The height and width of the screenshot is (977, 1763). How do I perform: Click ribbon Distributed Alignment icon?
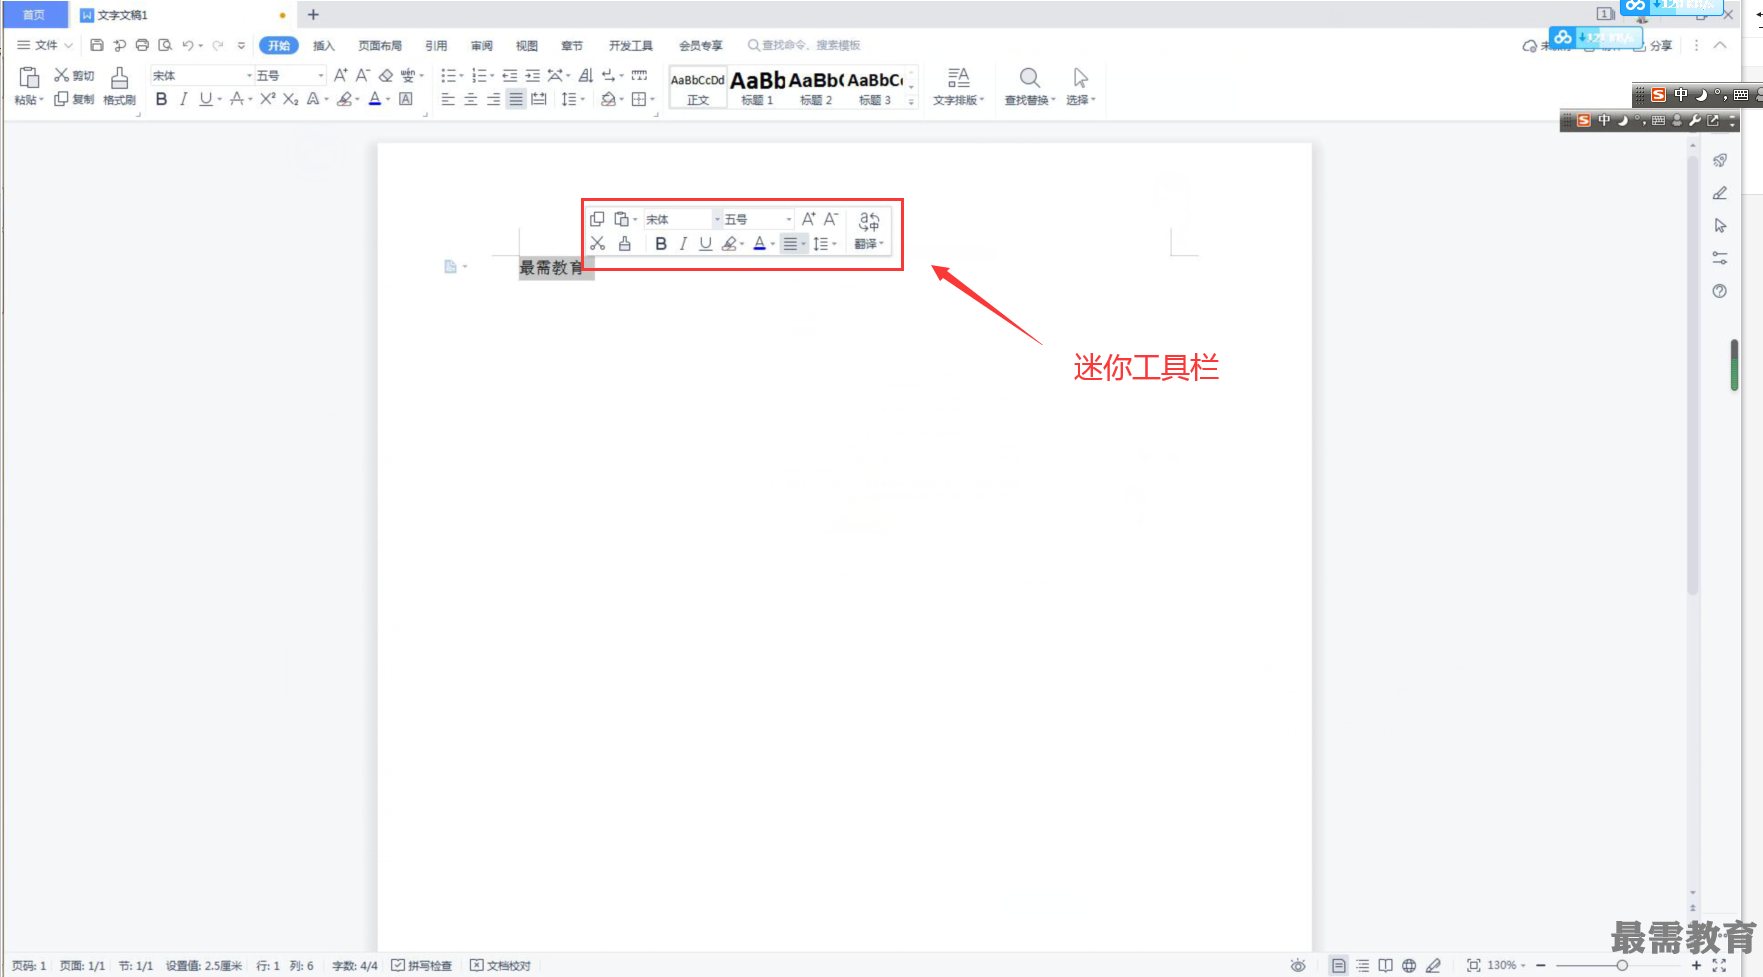coord(539,99)
